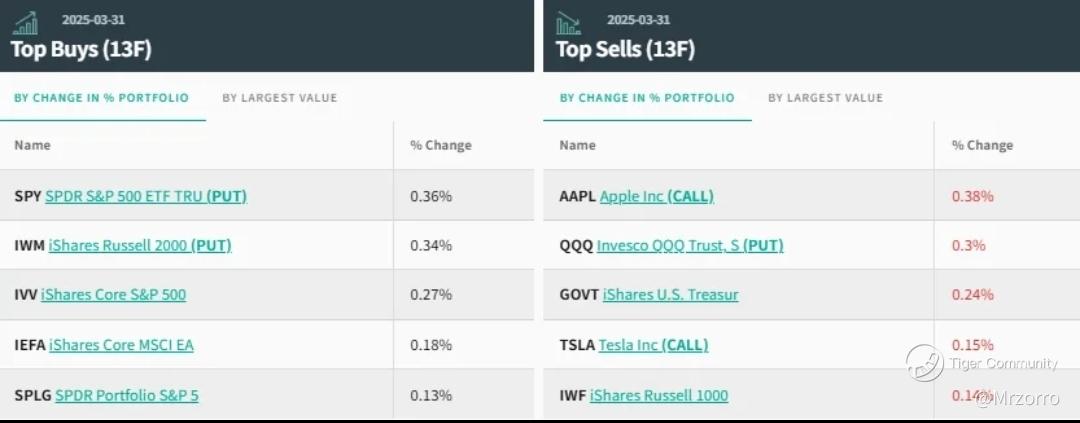Viewport: 1080px width, 423px height.
Task: Click the Top Sells falling chart icon
Action: point(569,23)
